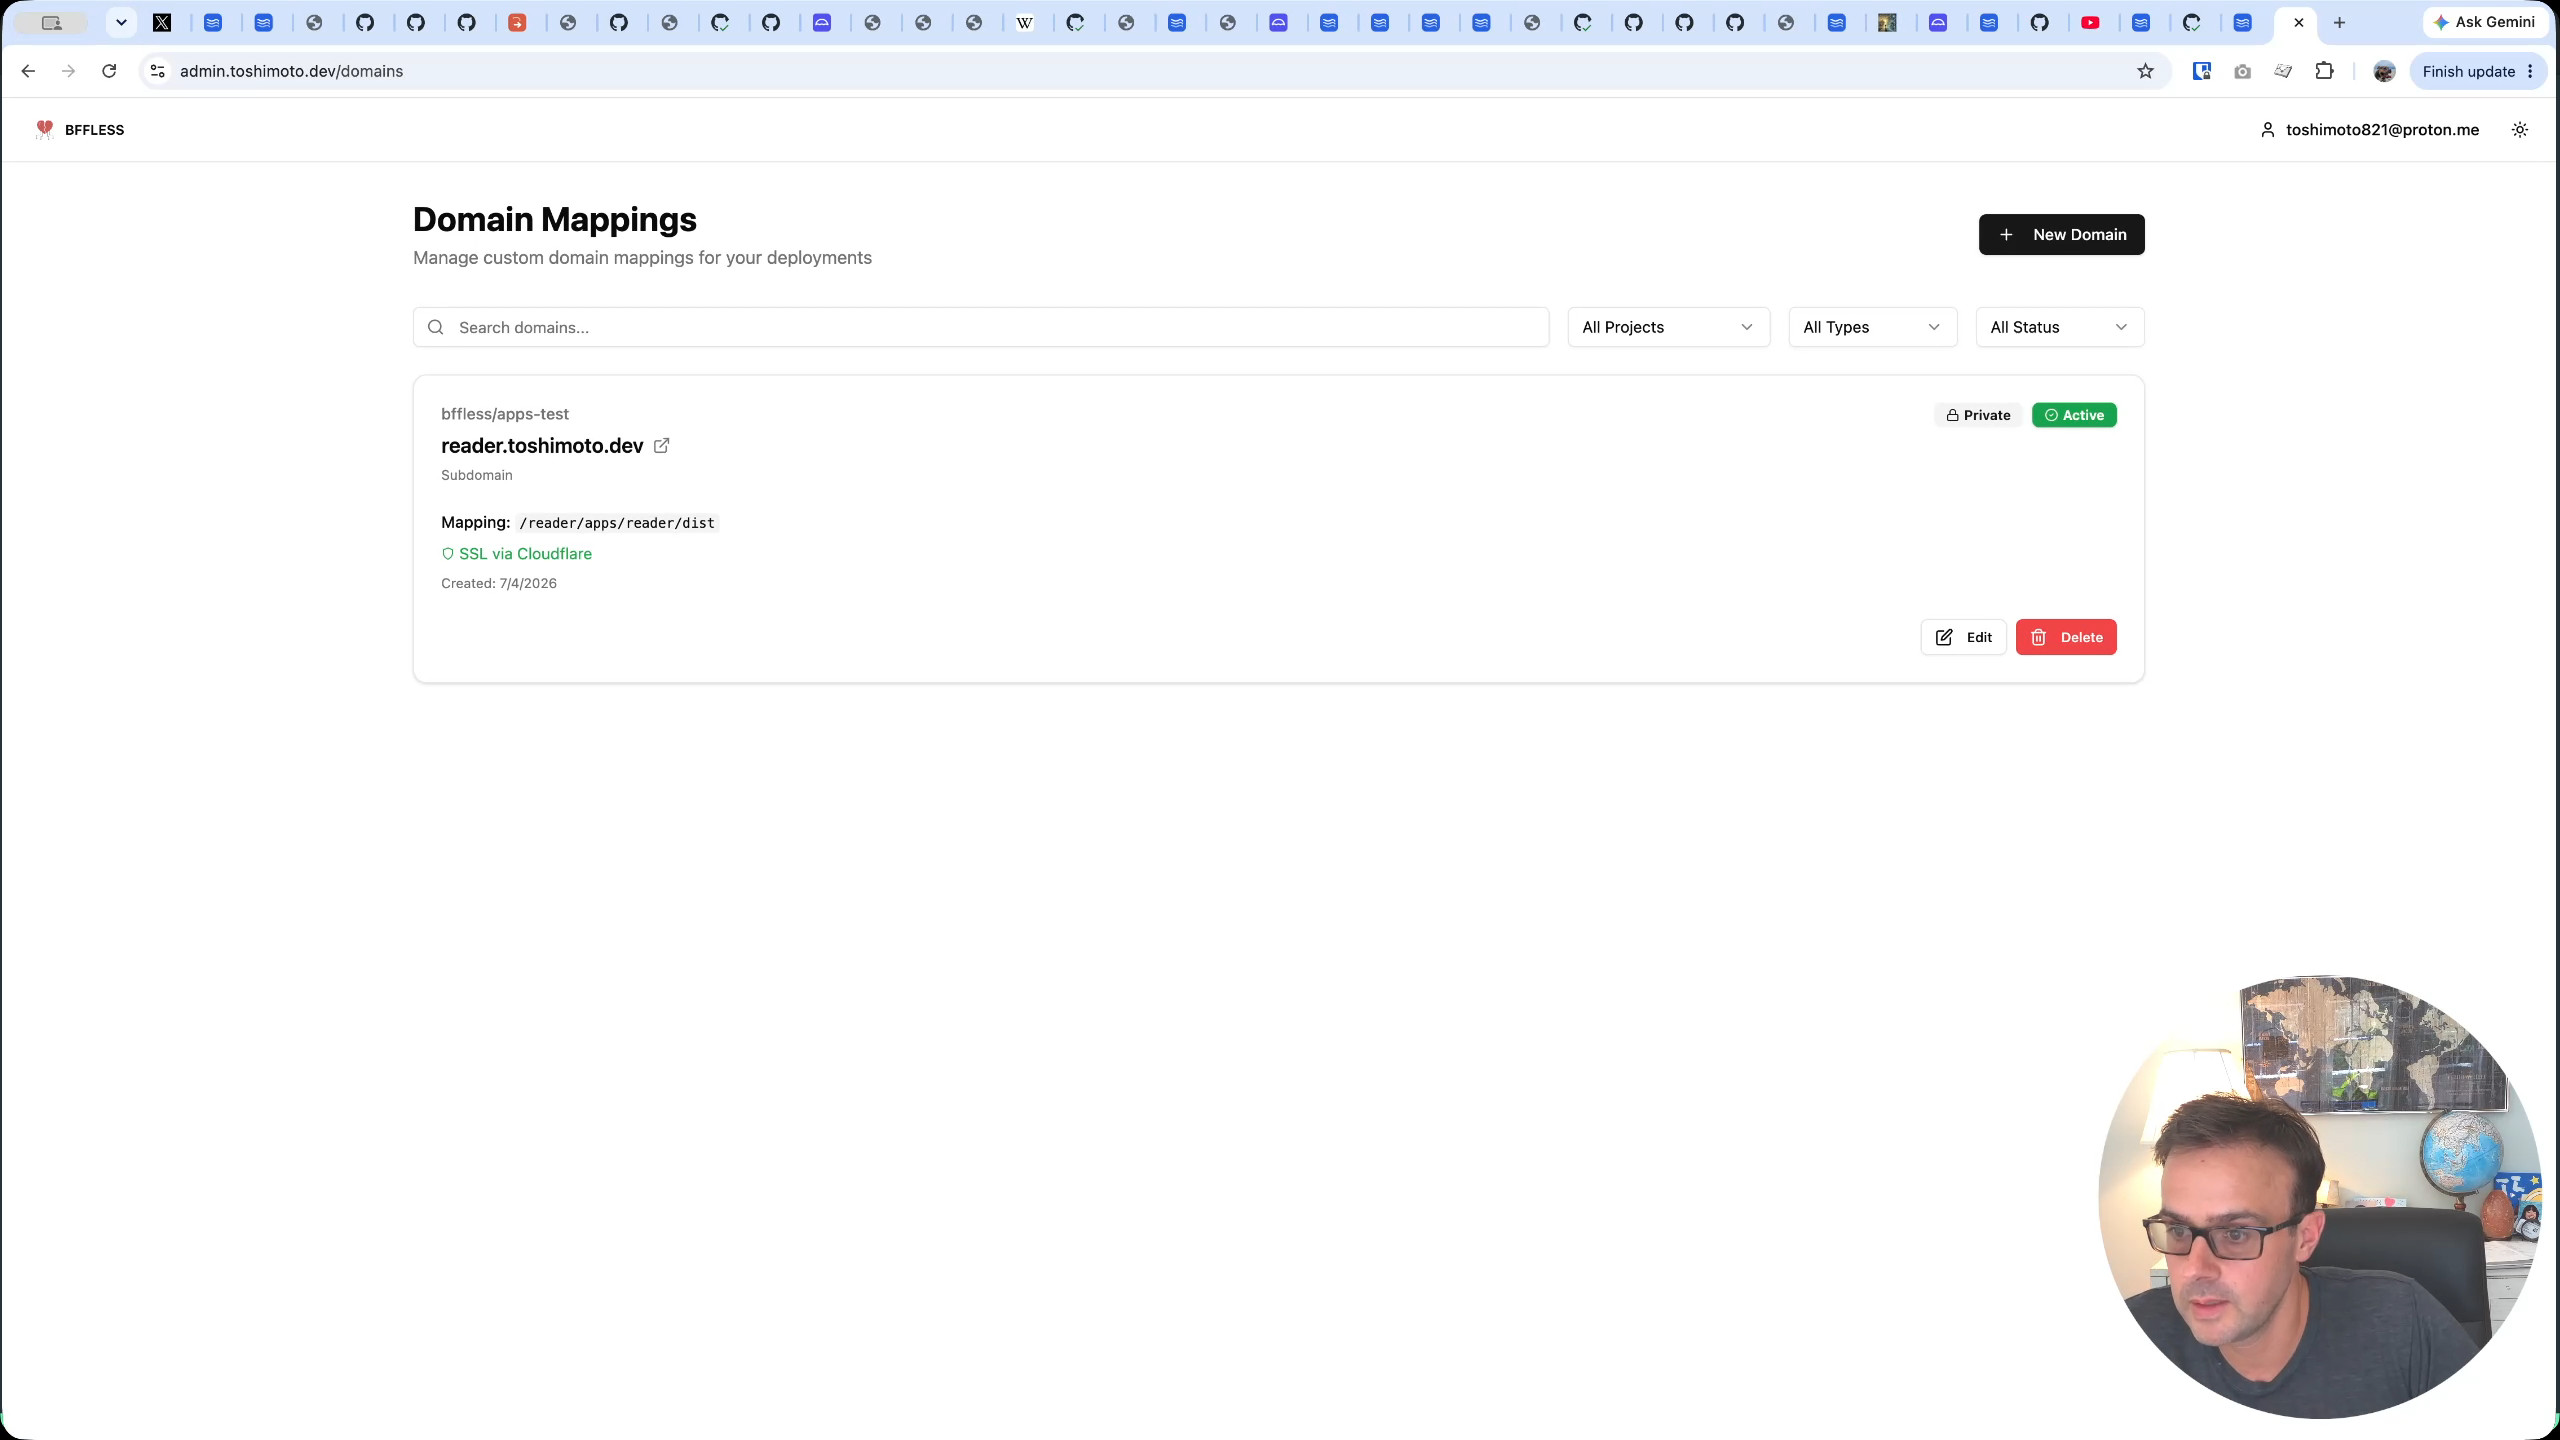Click the /reader/apps/reader/dist mapping path

(617, 523)
